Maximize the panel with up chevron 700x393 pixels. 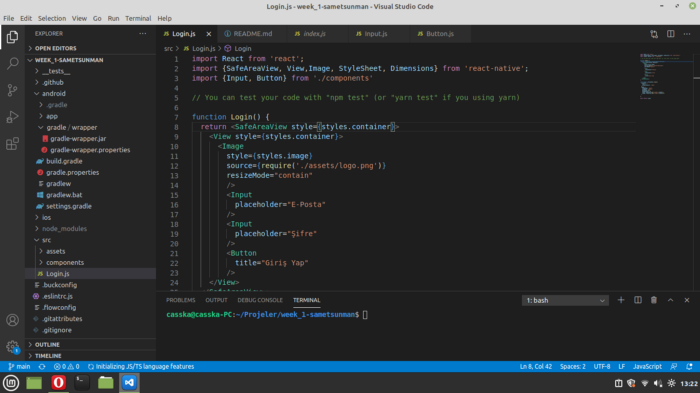(671, 300)
